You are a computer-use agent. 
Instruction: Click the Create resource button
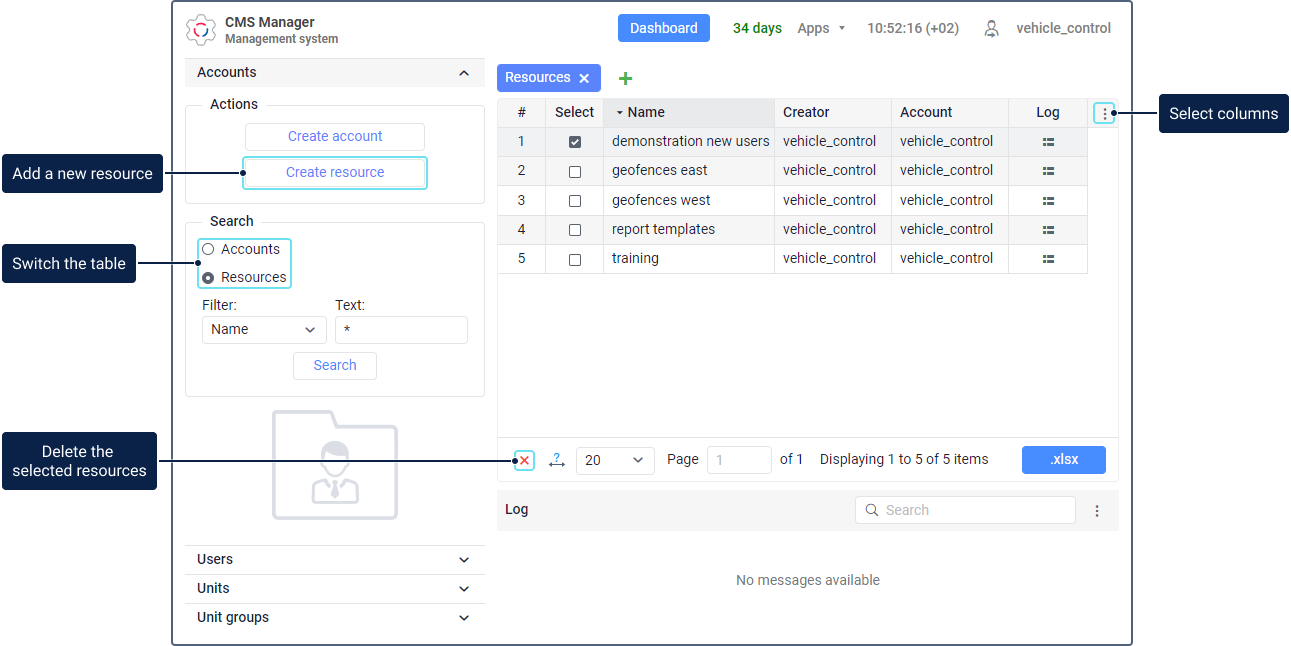(x=335, y=172)
